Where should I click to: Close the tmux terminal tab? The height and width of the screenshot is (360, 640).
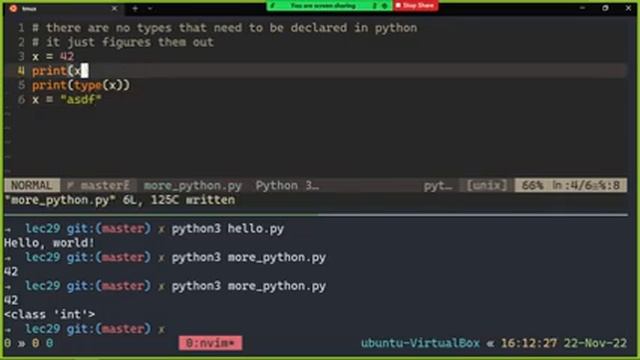point(114,8)
